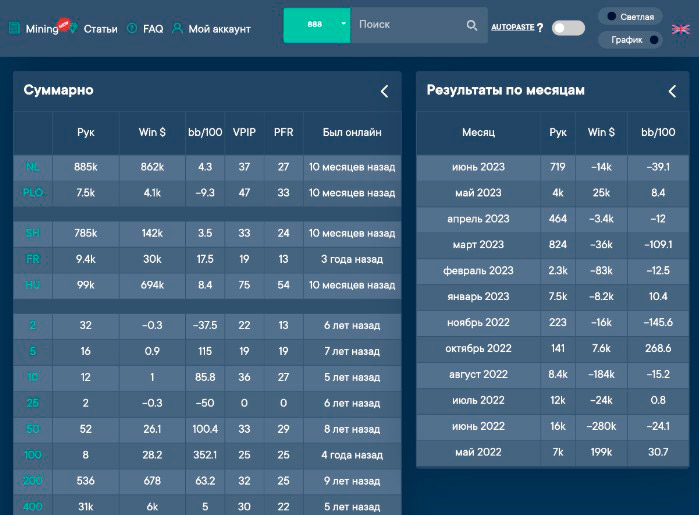Click the Mining icon in the navbar
Image resolution: width=699 pixels, height=515 pixels.
pyautogui.click(x=14, y=29)
